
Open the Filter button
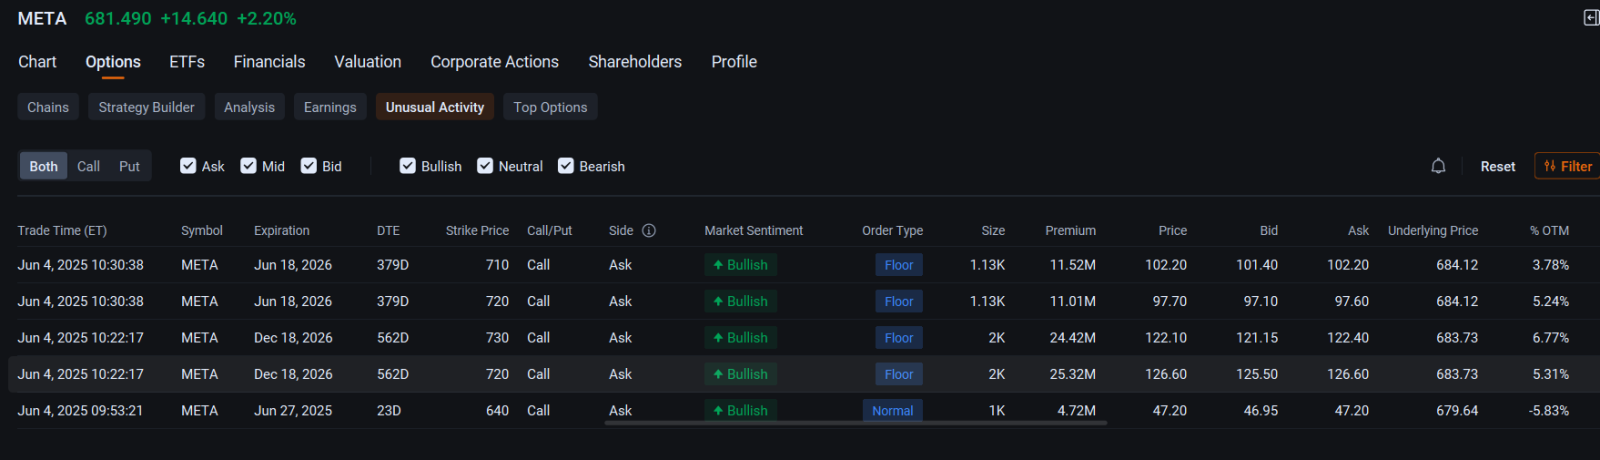1567,166
